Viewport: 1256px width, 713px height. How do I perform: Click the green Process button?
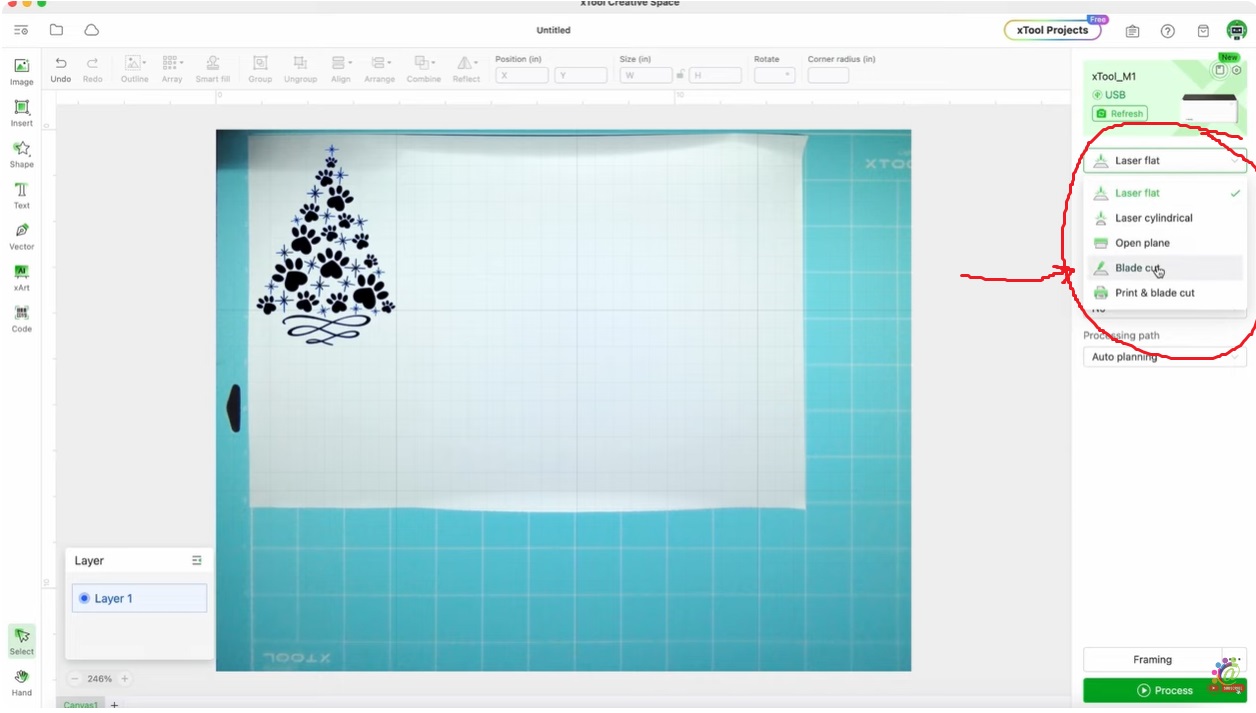[x=1165, y=690]
